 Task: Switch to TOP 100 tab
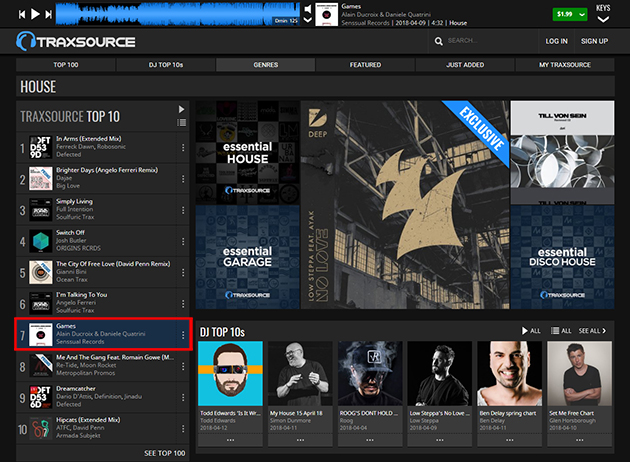point(66,65)
